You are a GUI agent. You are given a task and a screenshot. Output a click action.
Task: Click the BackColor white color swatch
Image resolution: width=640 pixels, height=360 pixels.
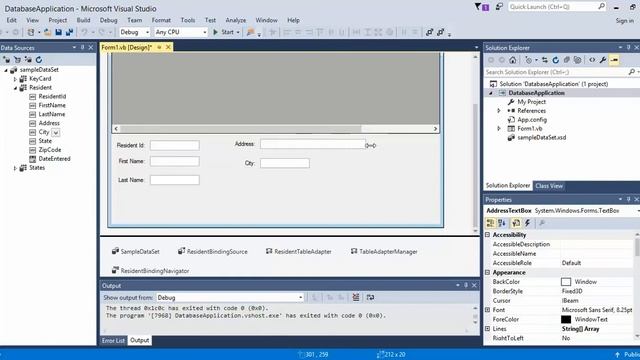(566, 282)
